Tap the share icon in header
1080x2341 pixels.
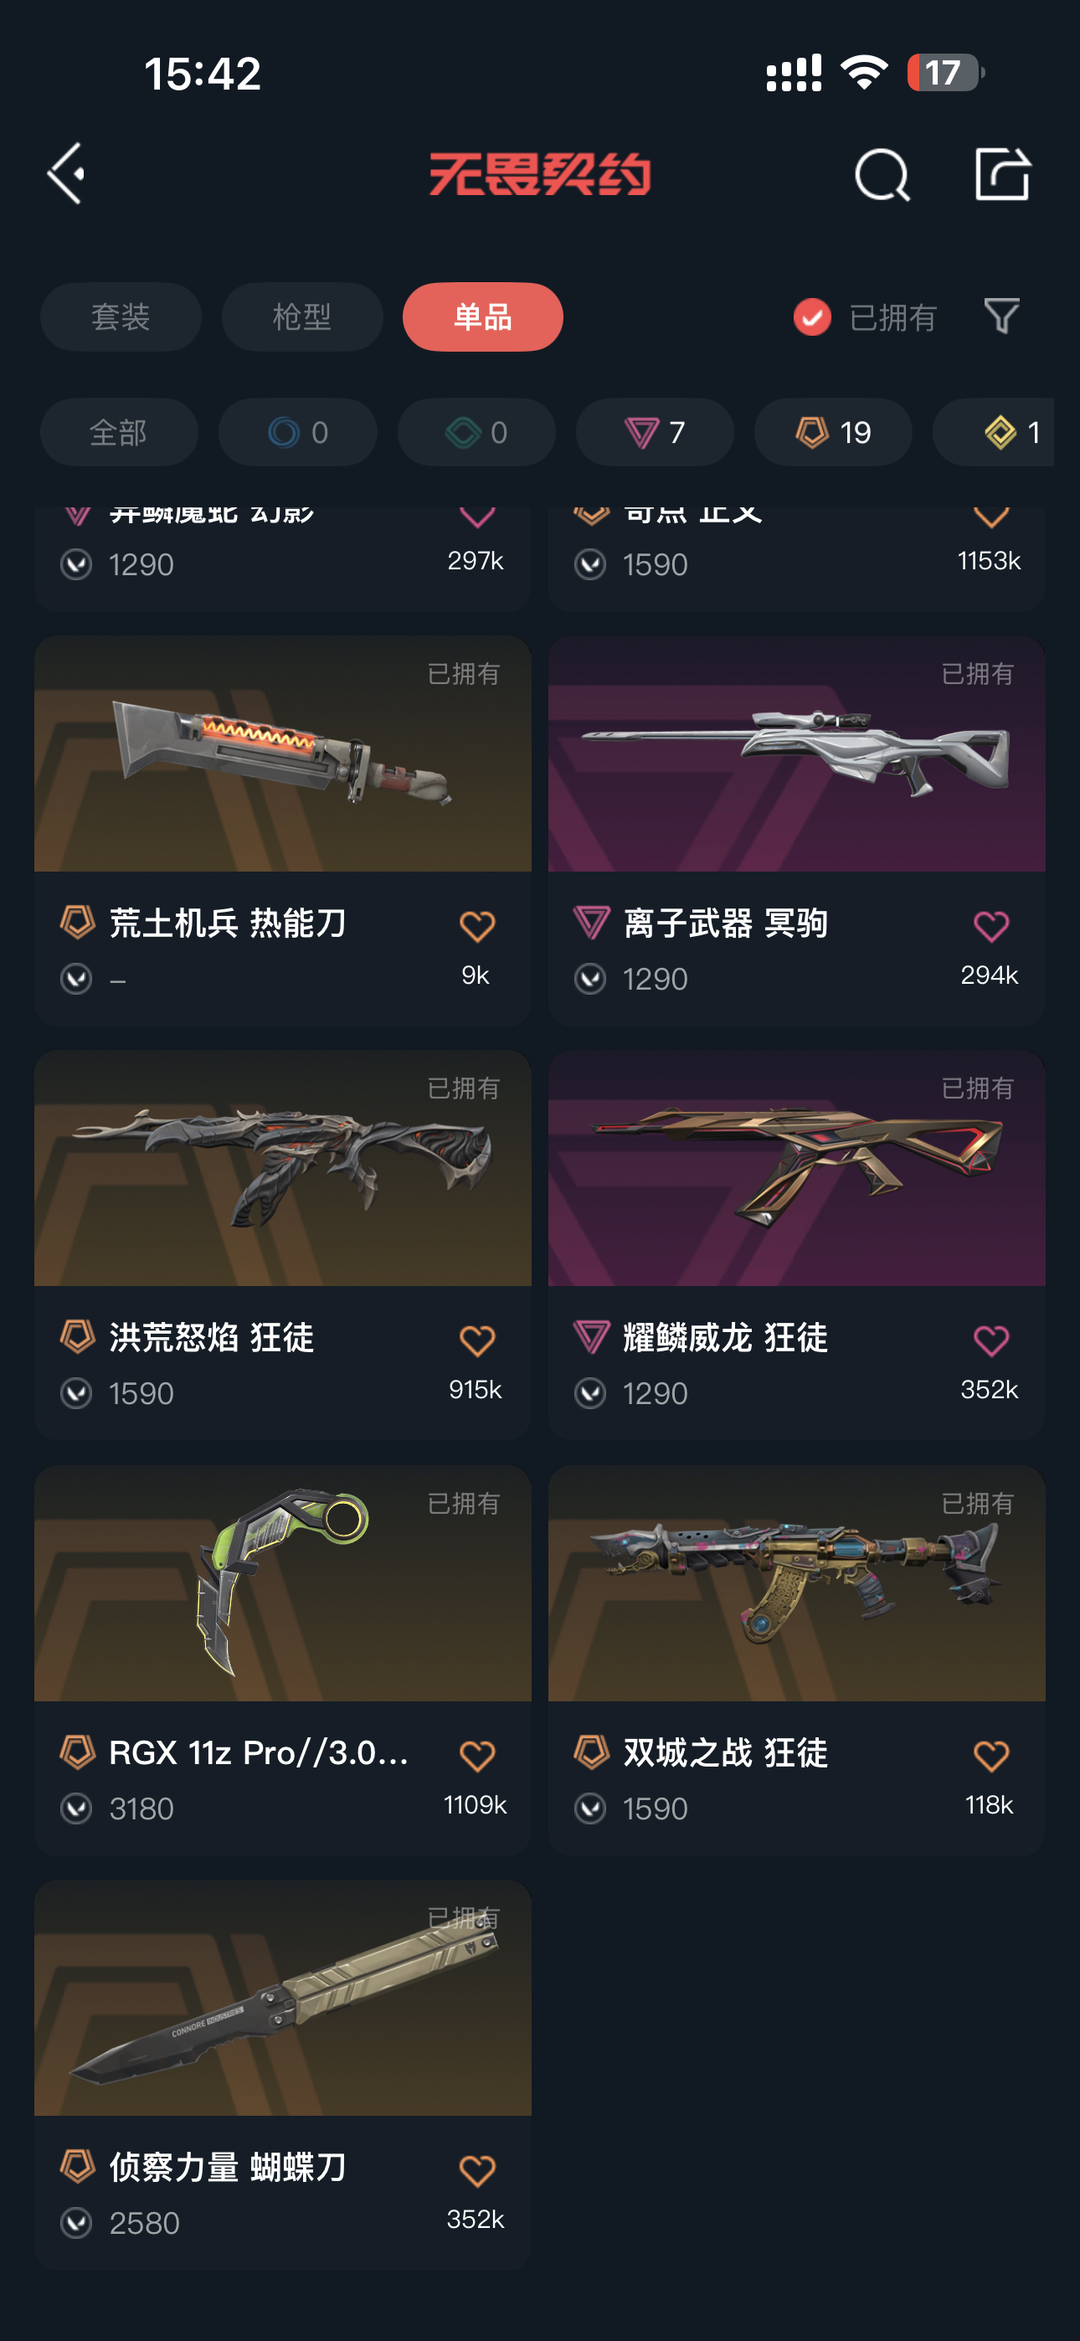[1002, 173]
